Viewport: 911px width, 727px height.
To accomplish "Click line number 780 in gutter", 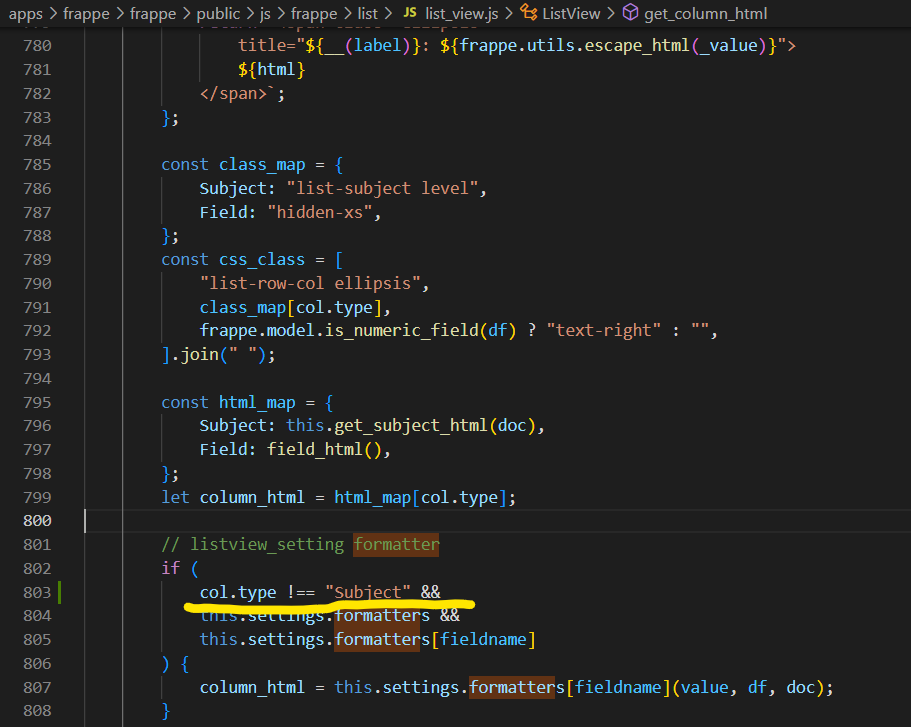I will point(37,46).
